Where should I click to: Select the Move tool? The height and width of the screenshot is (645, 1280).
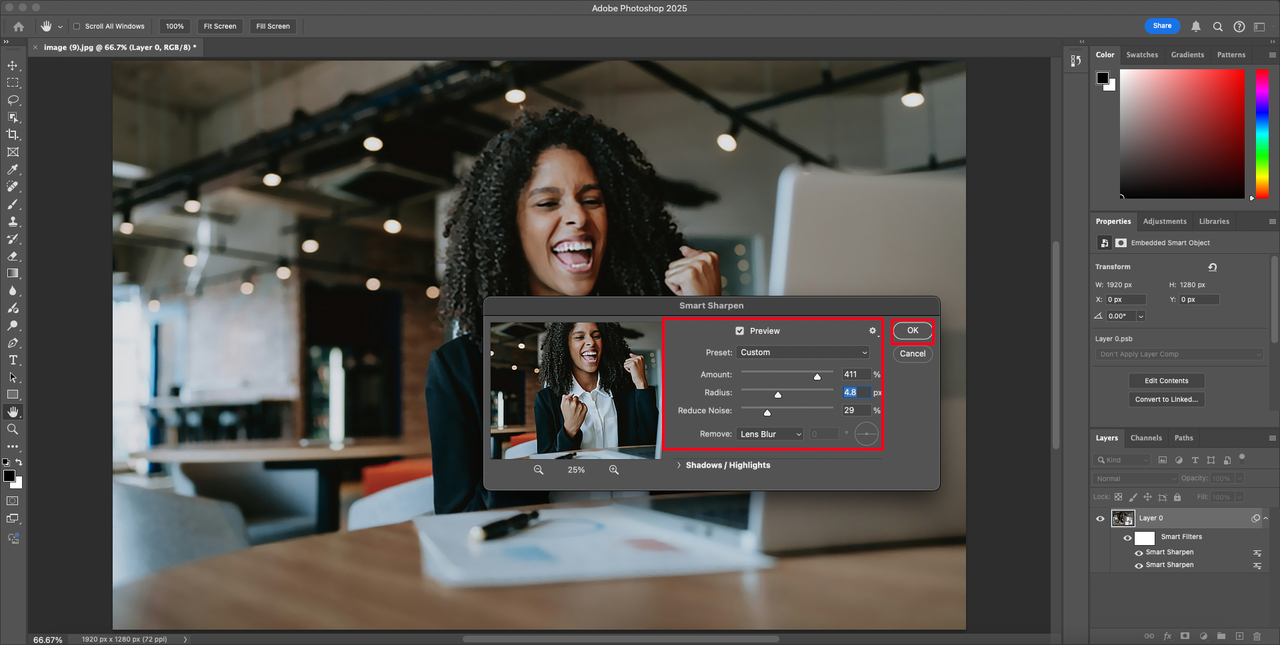13,65
